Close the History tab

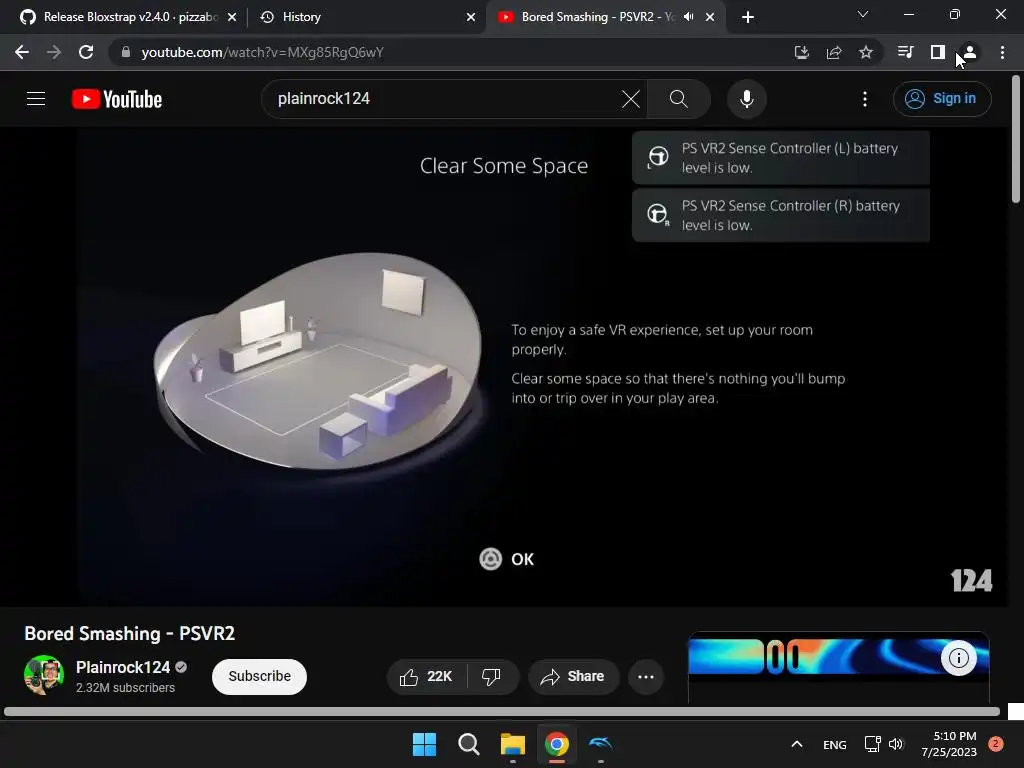[x=471, y=18]
